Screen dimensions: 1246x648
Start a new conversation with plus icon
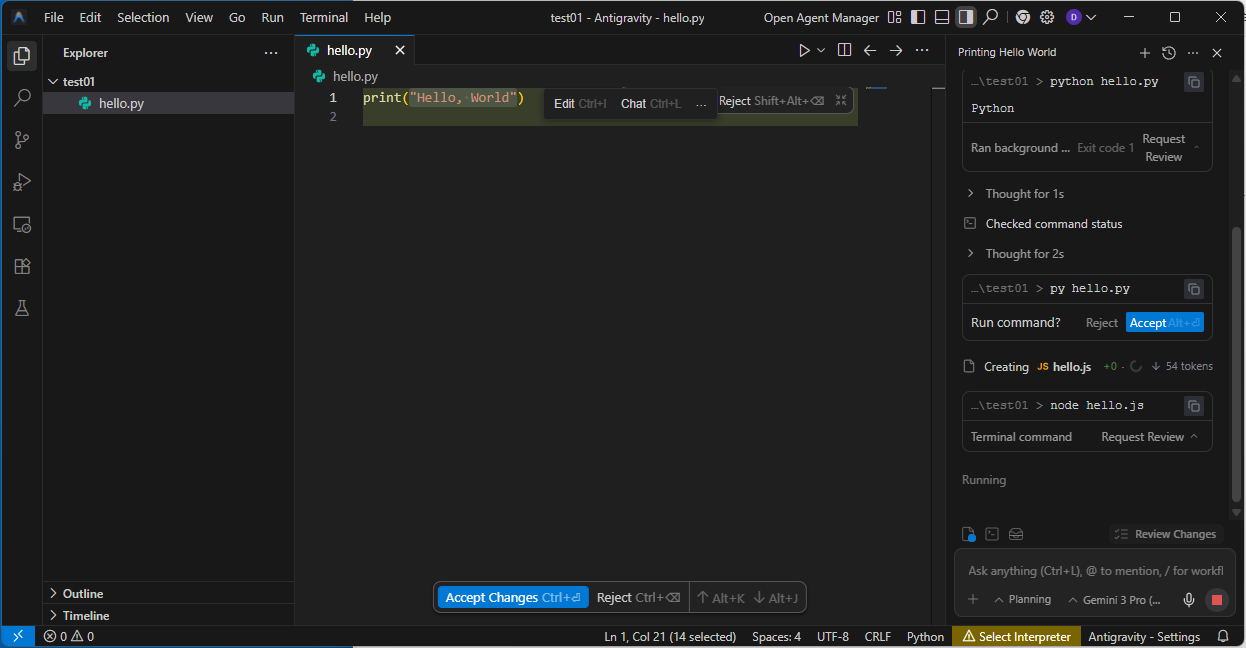pyautogui.click(x=1145, y=52)
